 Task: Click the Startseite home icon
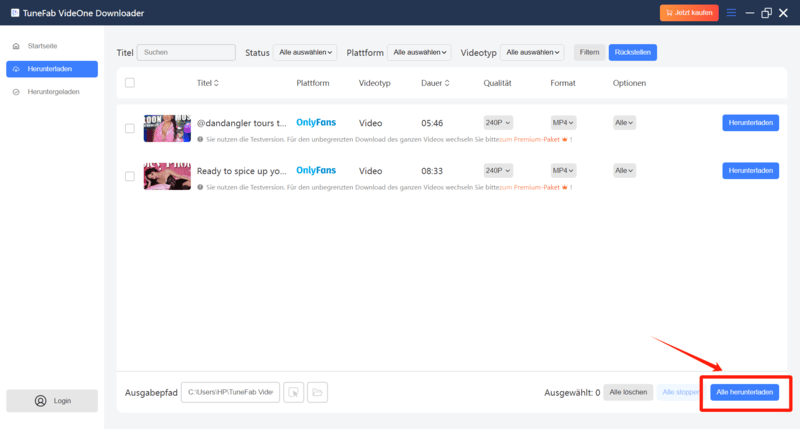click(16, 46)
